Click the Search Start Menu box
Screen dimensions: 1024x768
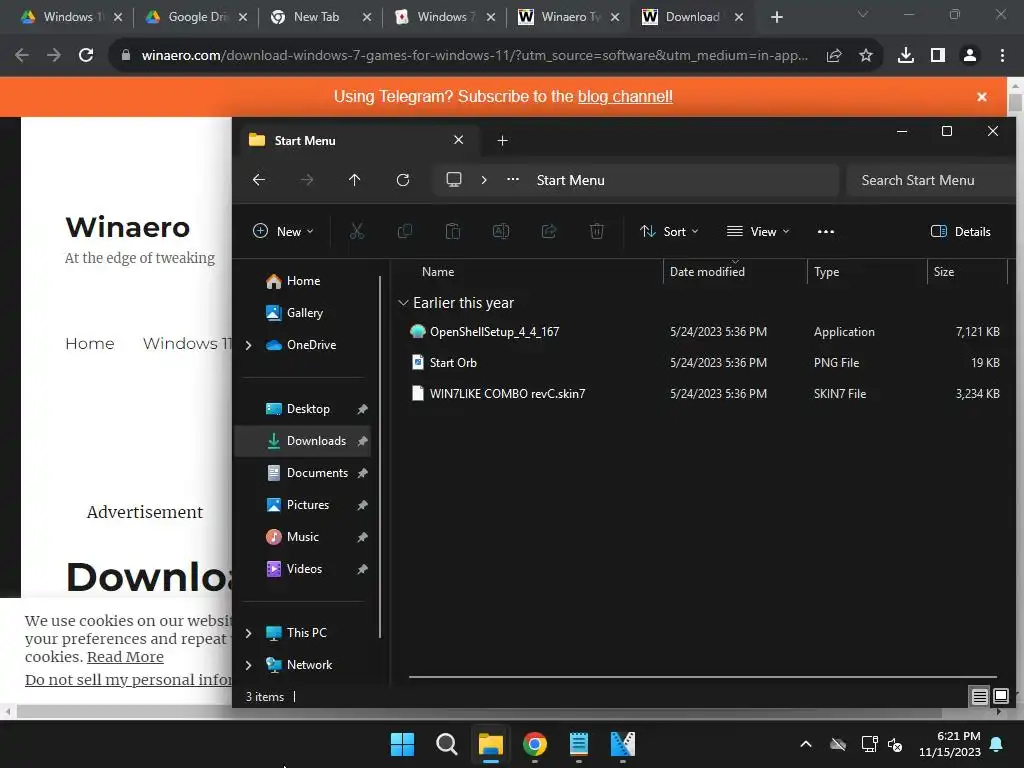931,180
